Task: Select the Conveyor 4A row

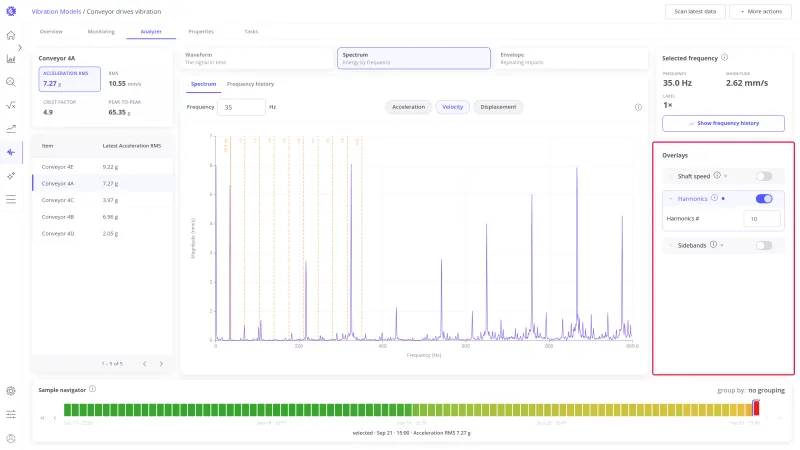Action: [103, 183]
